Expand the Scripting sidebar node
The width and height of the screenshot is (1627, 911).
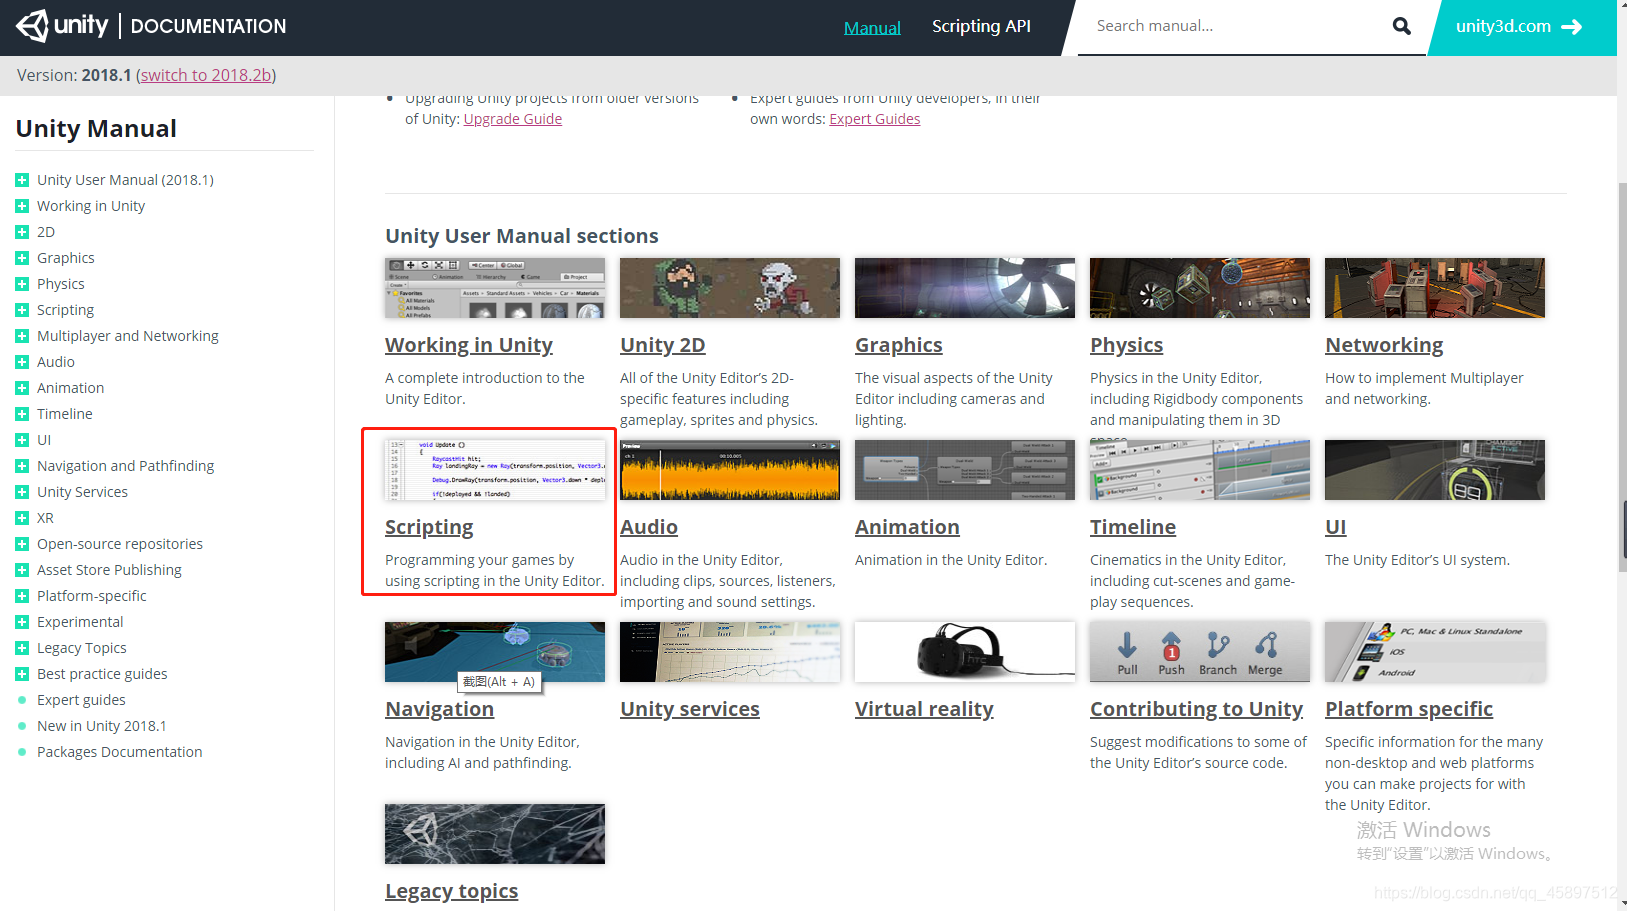[22, 310]
